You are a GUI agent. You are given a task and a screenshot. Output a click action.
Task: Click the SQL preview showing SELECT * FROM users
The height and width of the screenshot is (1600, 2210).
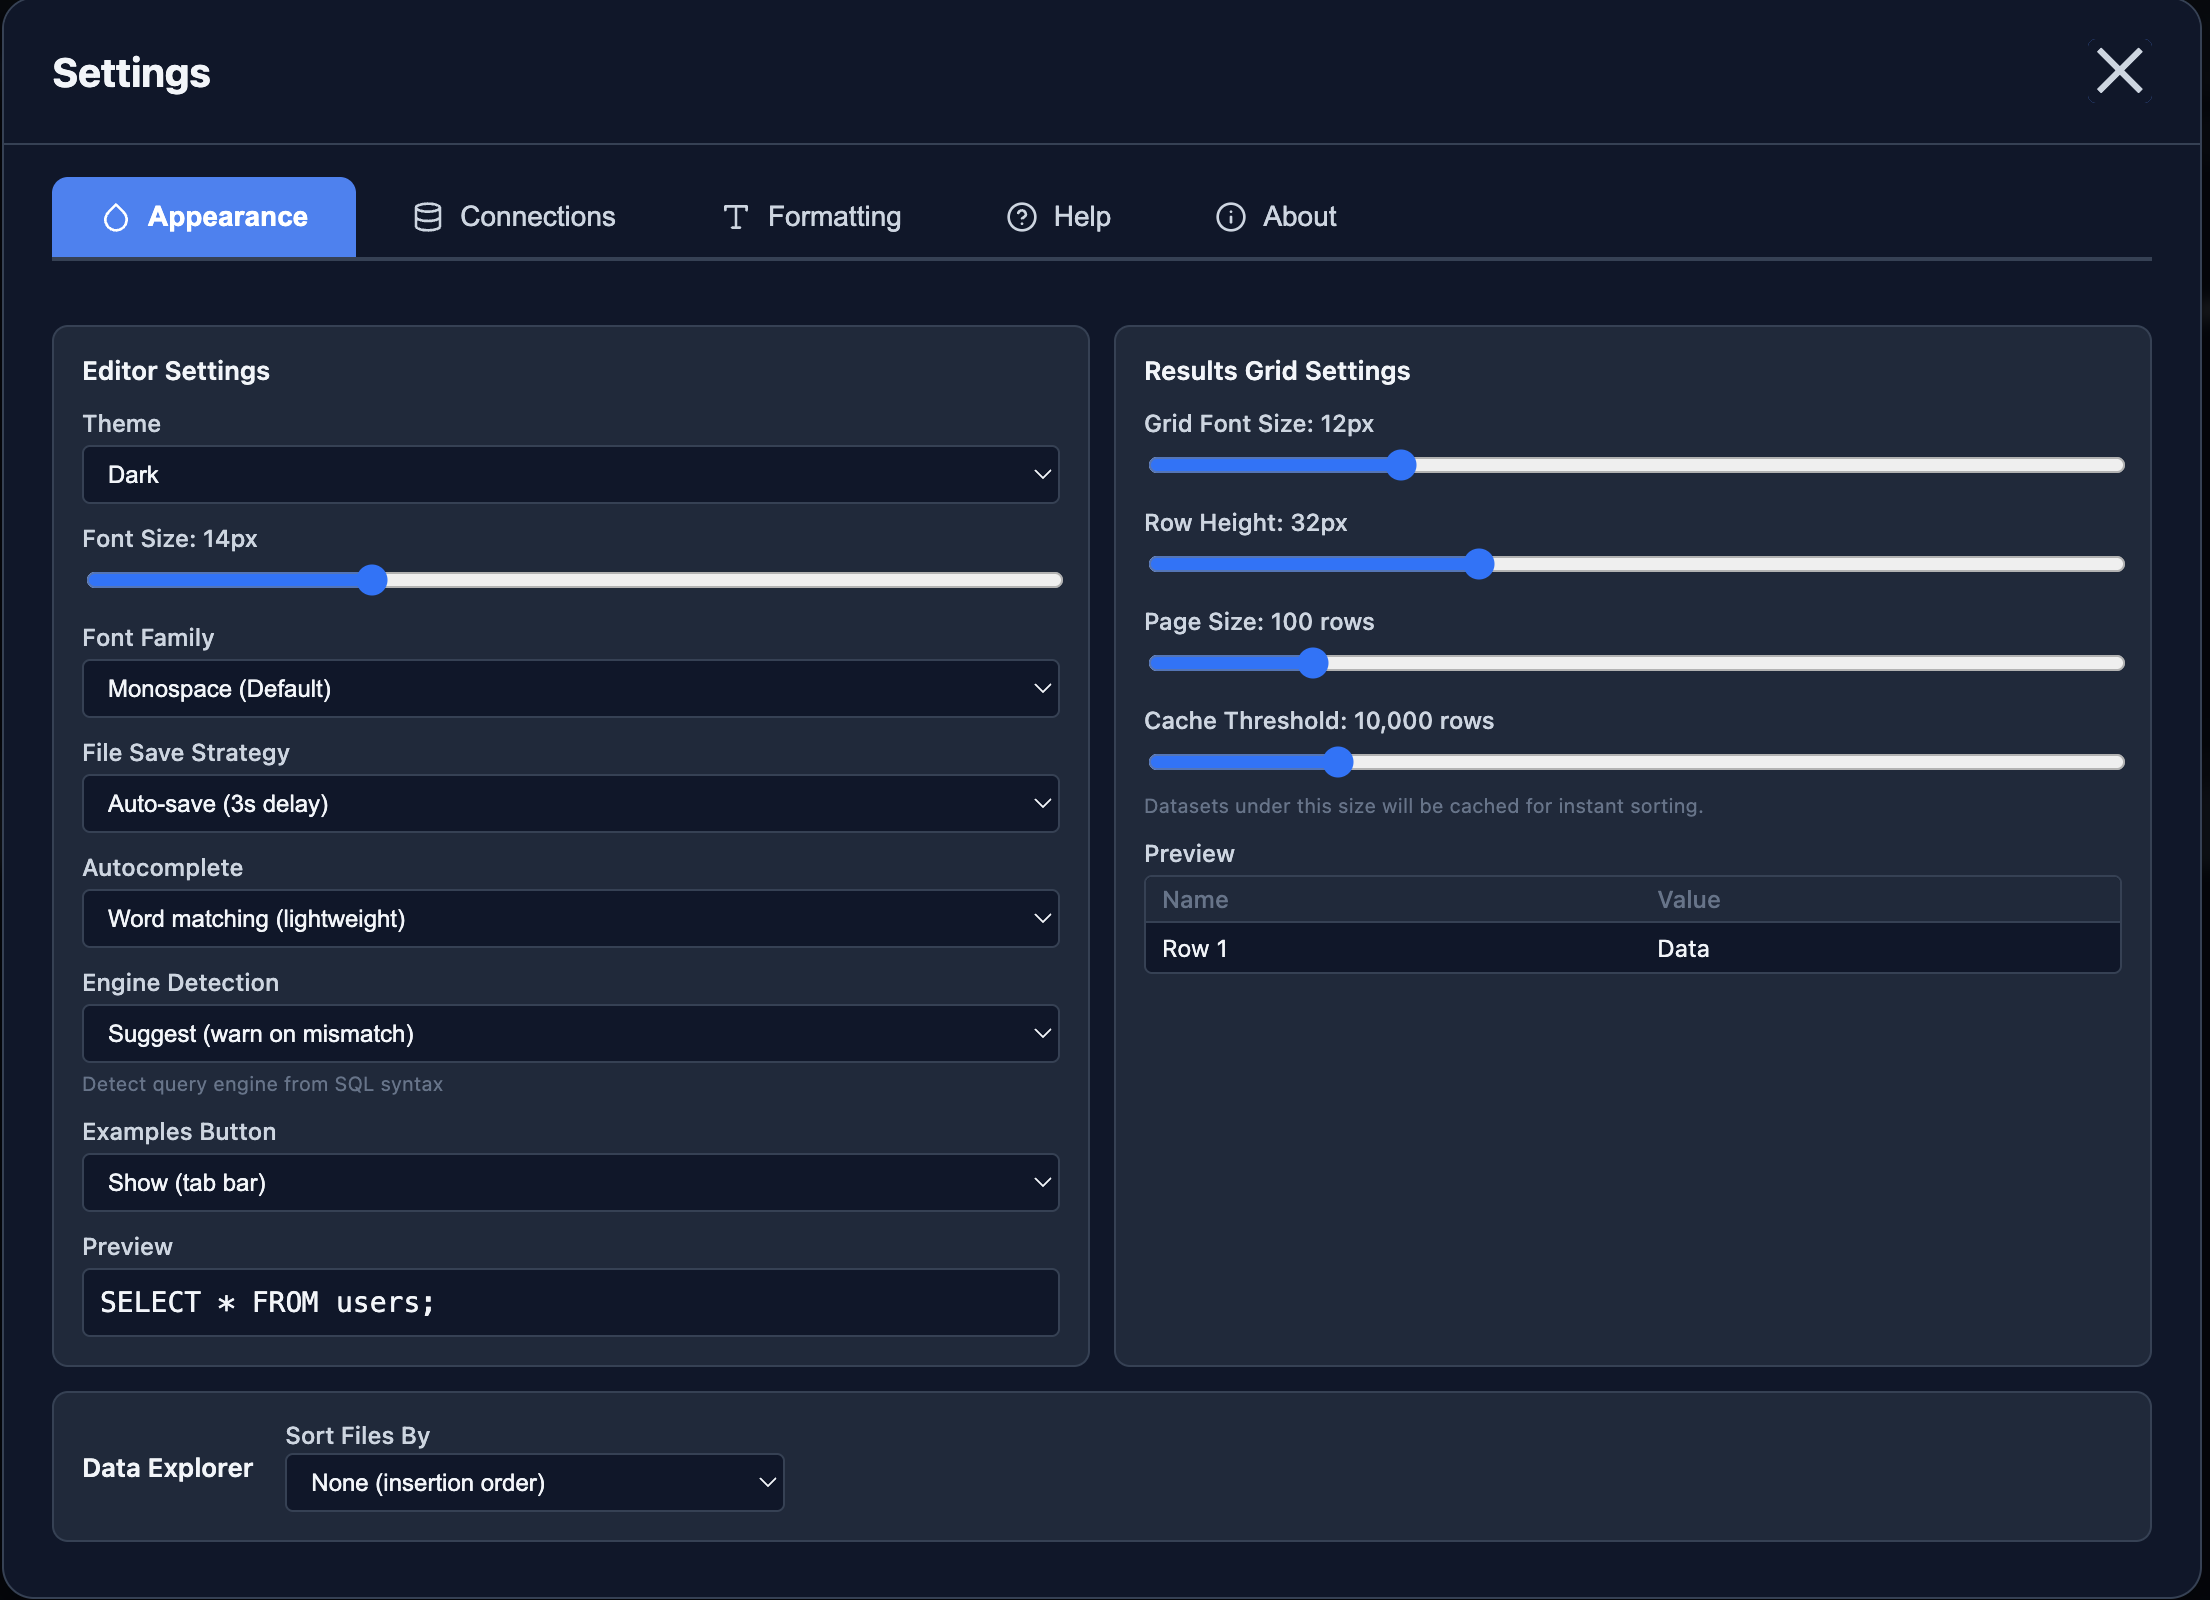[570, 1302]
